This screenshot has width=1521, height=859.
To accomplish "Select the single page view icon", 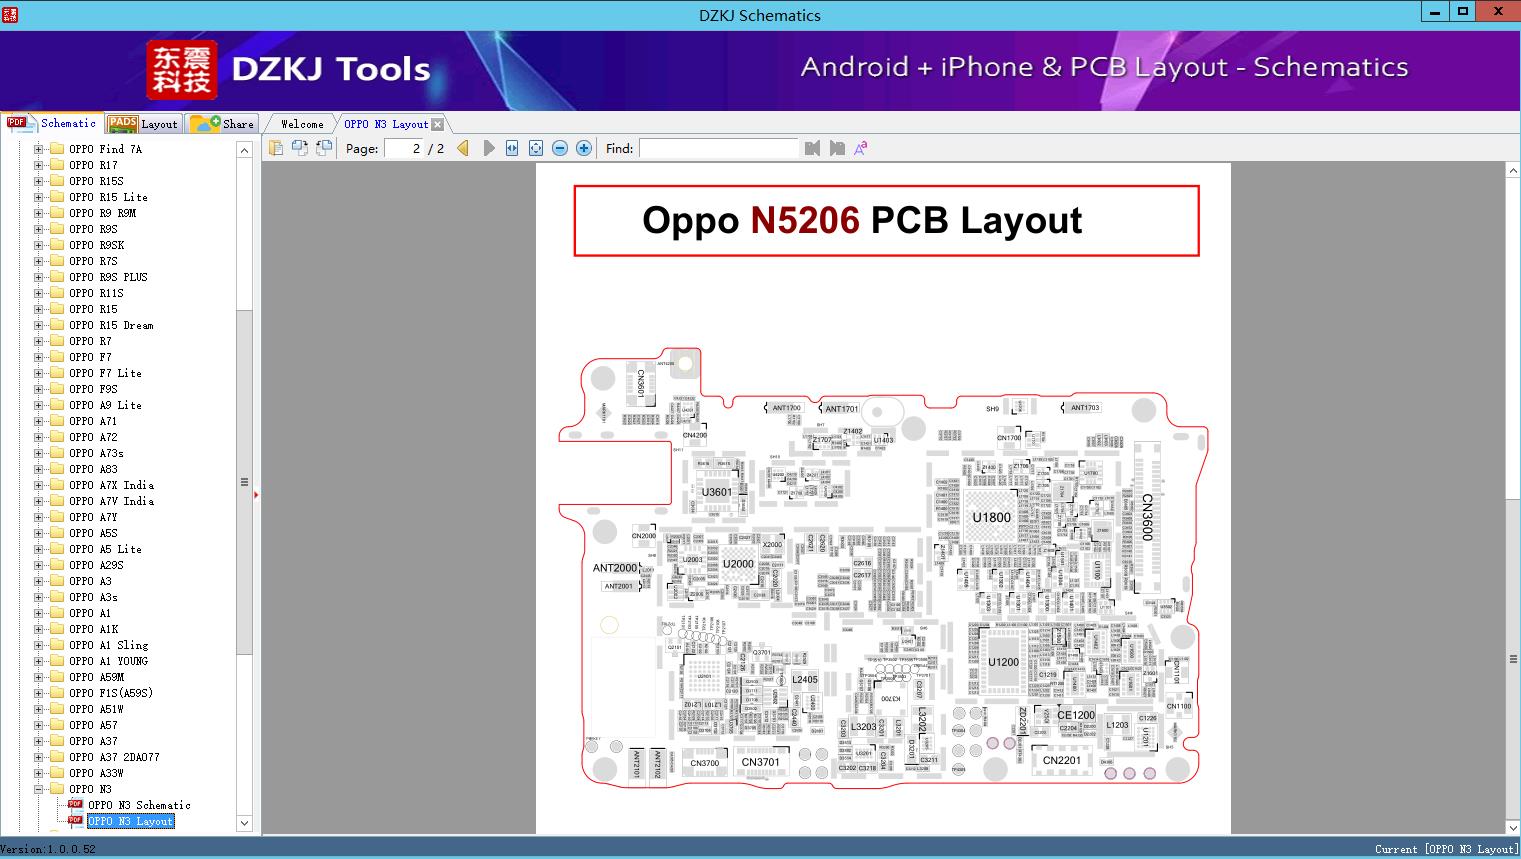I will click(276, 148).
